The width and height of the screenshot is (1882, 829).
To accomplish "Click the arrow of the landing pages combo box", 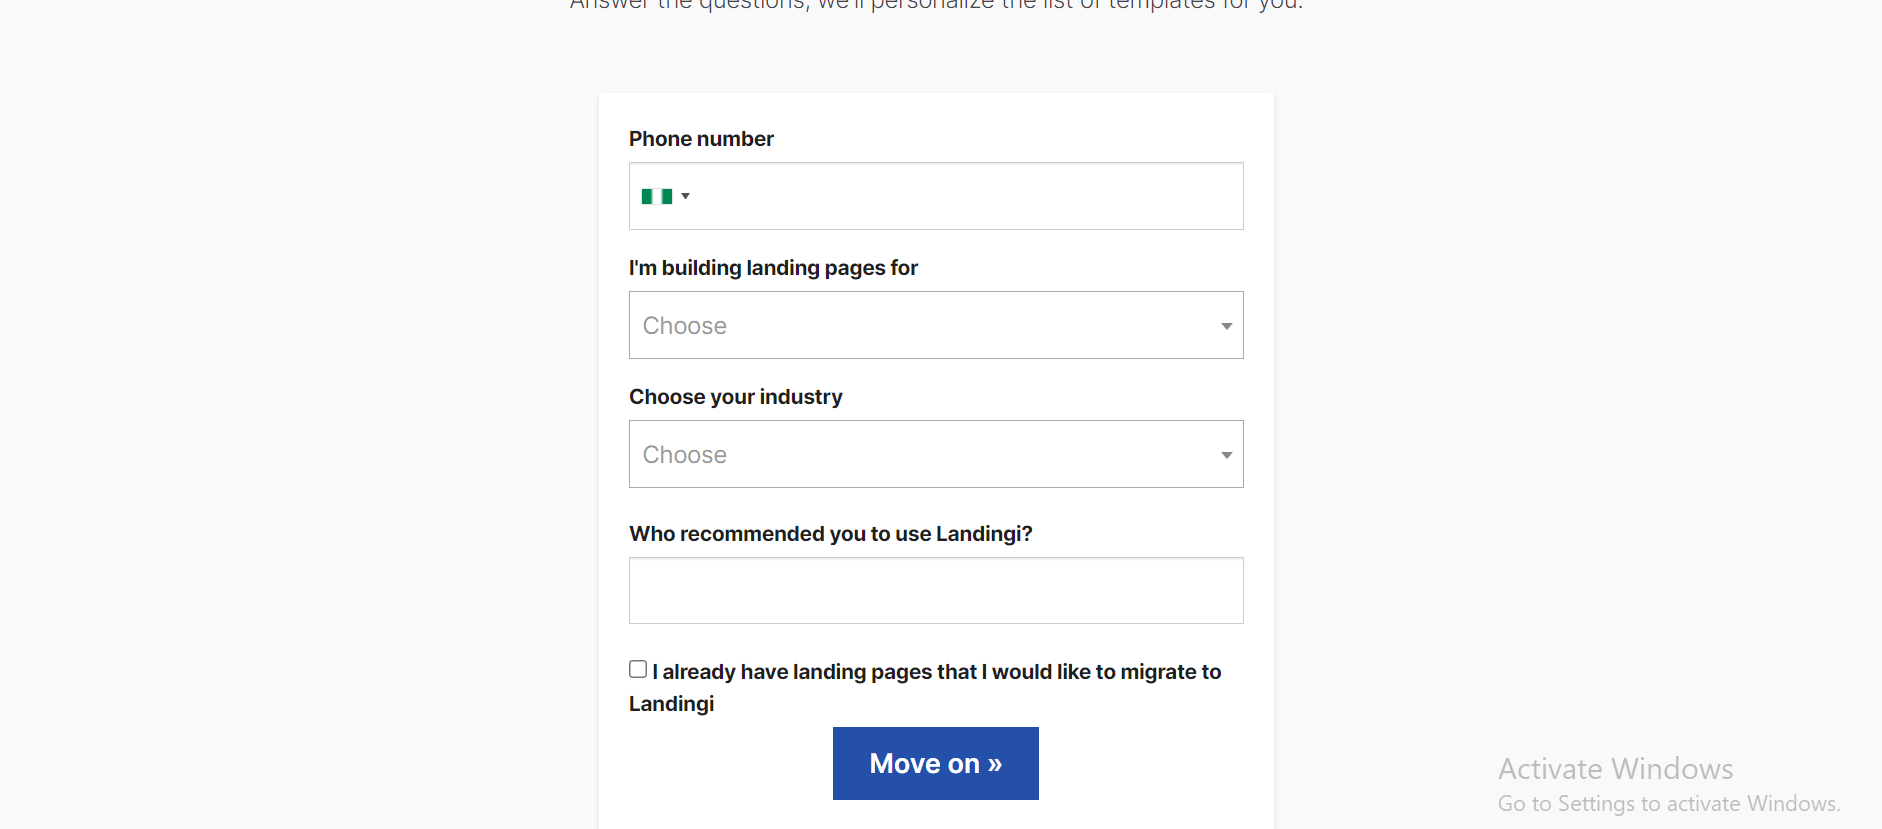I will tap(1226, 326).
